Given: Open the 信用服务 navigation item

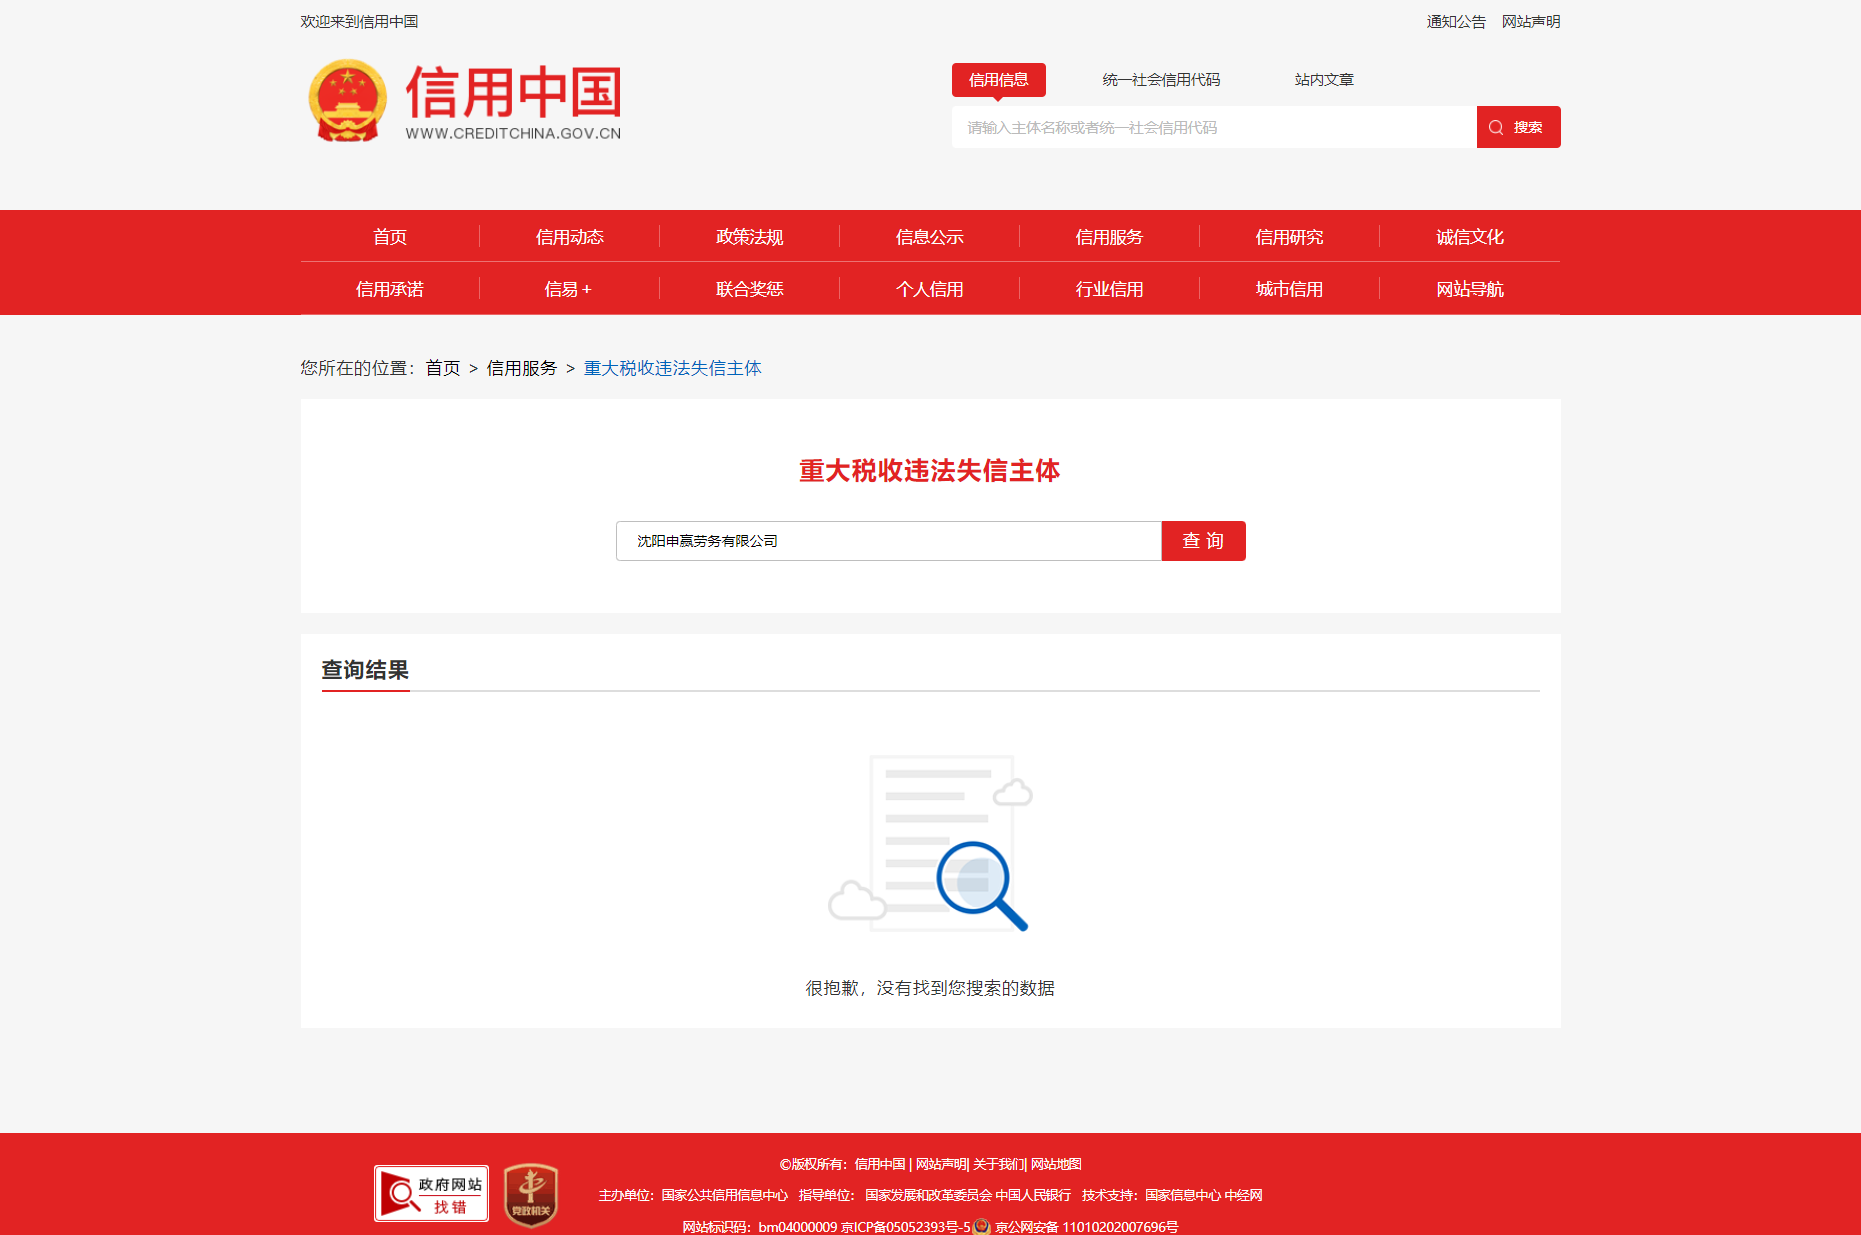Looking at the screenshot, I should pyautogui.click(x=1109, y=237).
